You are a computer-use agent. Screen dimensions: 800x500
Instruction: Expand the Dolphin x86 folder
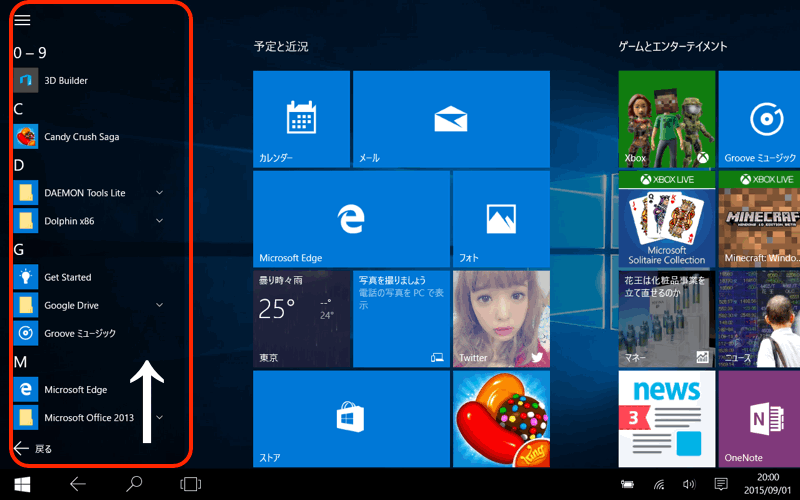pos(159,221)
